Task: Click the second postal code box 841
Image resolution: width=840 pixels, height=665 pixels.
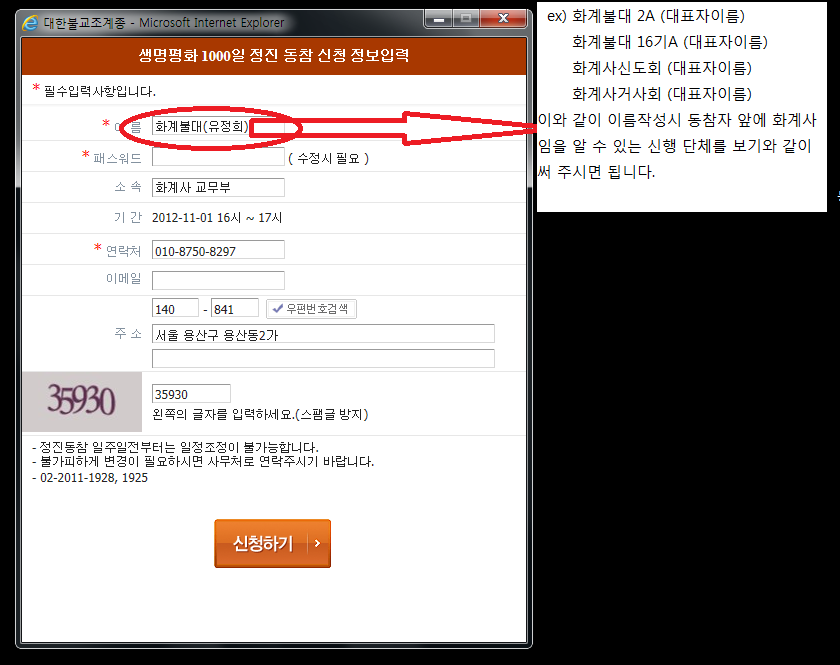Action: coord(235,309)
